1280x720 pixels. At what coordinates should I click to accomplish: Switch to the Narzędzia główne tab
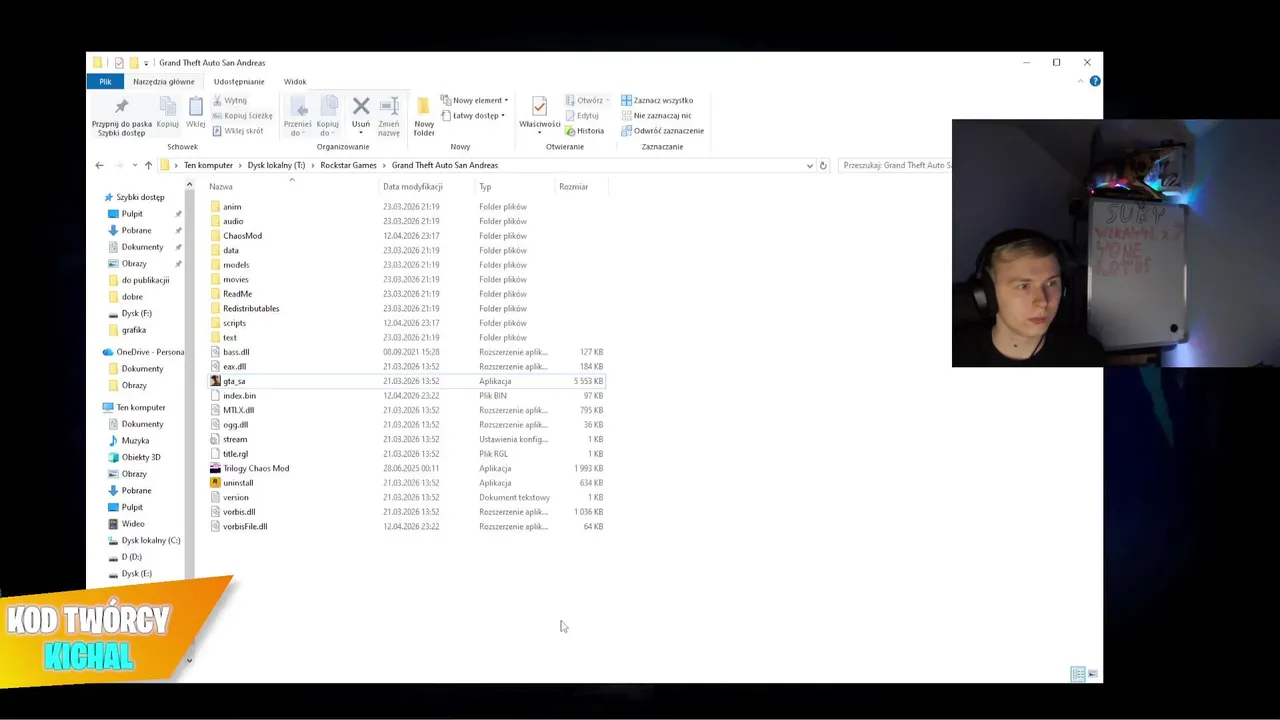click(164, 82)
